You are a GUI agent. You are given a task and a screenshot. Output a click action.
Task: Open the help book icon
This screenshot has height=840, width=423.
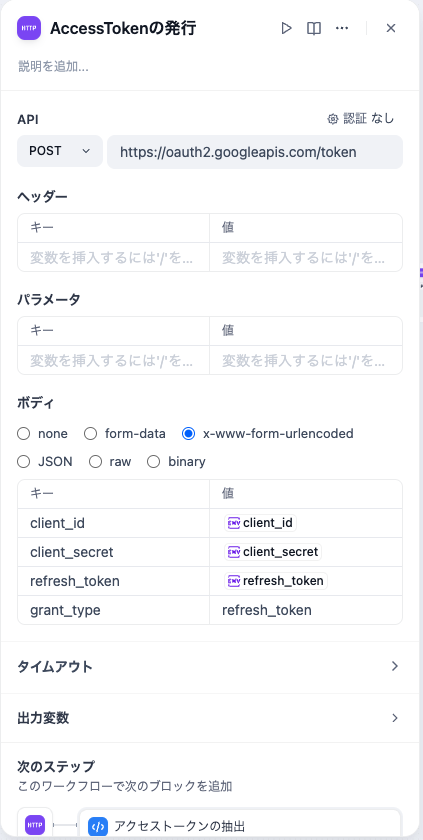(314, 28)
